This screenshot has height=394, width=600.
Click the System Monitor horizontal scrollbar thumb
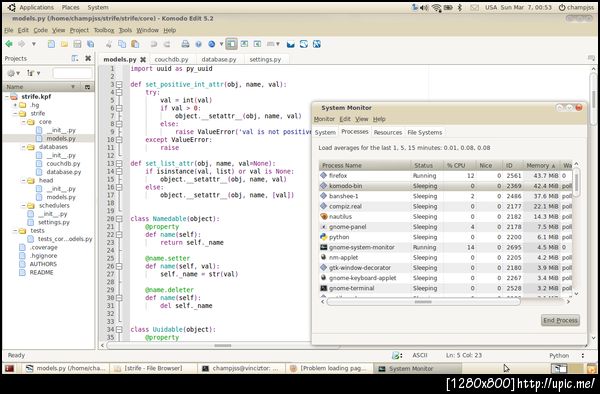point(423,302)
